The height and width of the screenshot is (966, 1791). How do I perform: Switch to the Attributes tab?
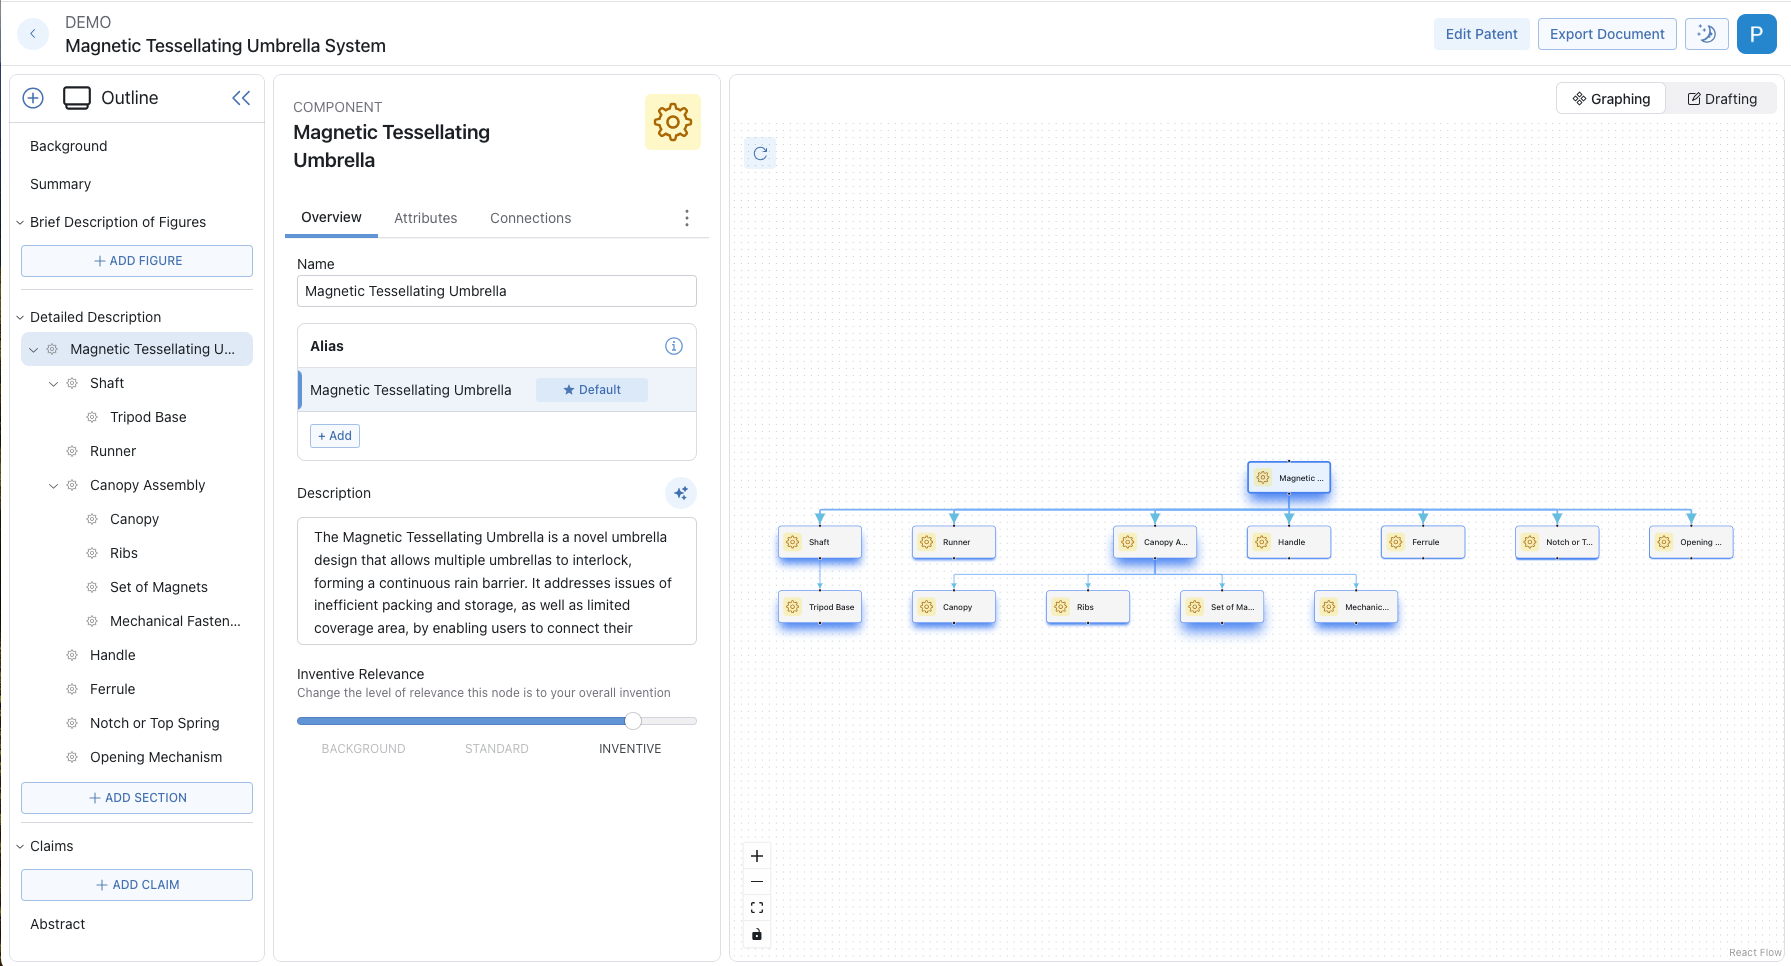tap(426, 218)
